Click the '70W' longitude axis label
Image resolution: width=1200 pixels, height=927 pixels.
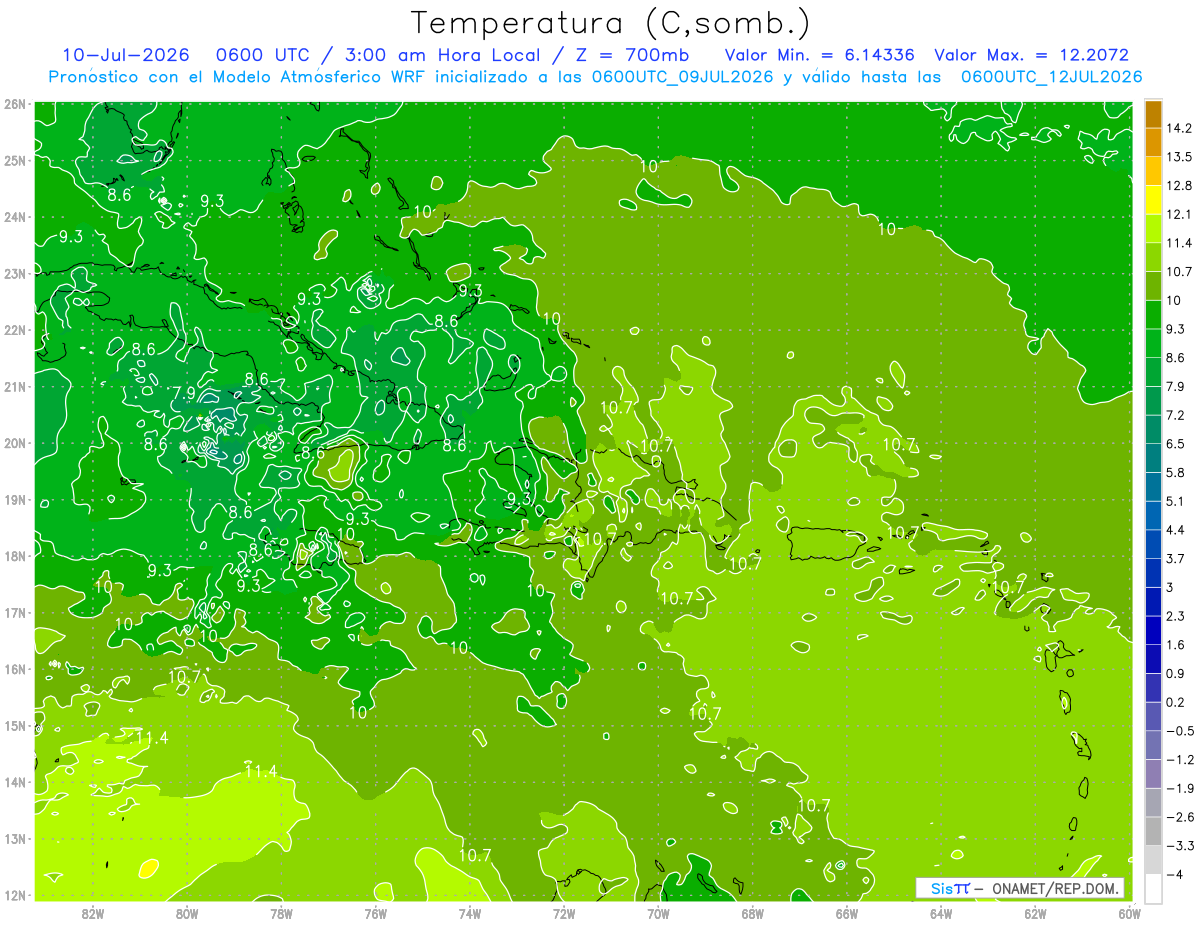[x=658, y=913]
